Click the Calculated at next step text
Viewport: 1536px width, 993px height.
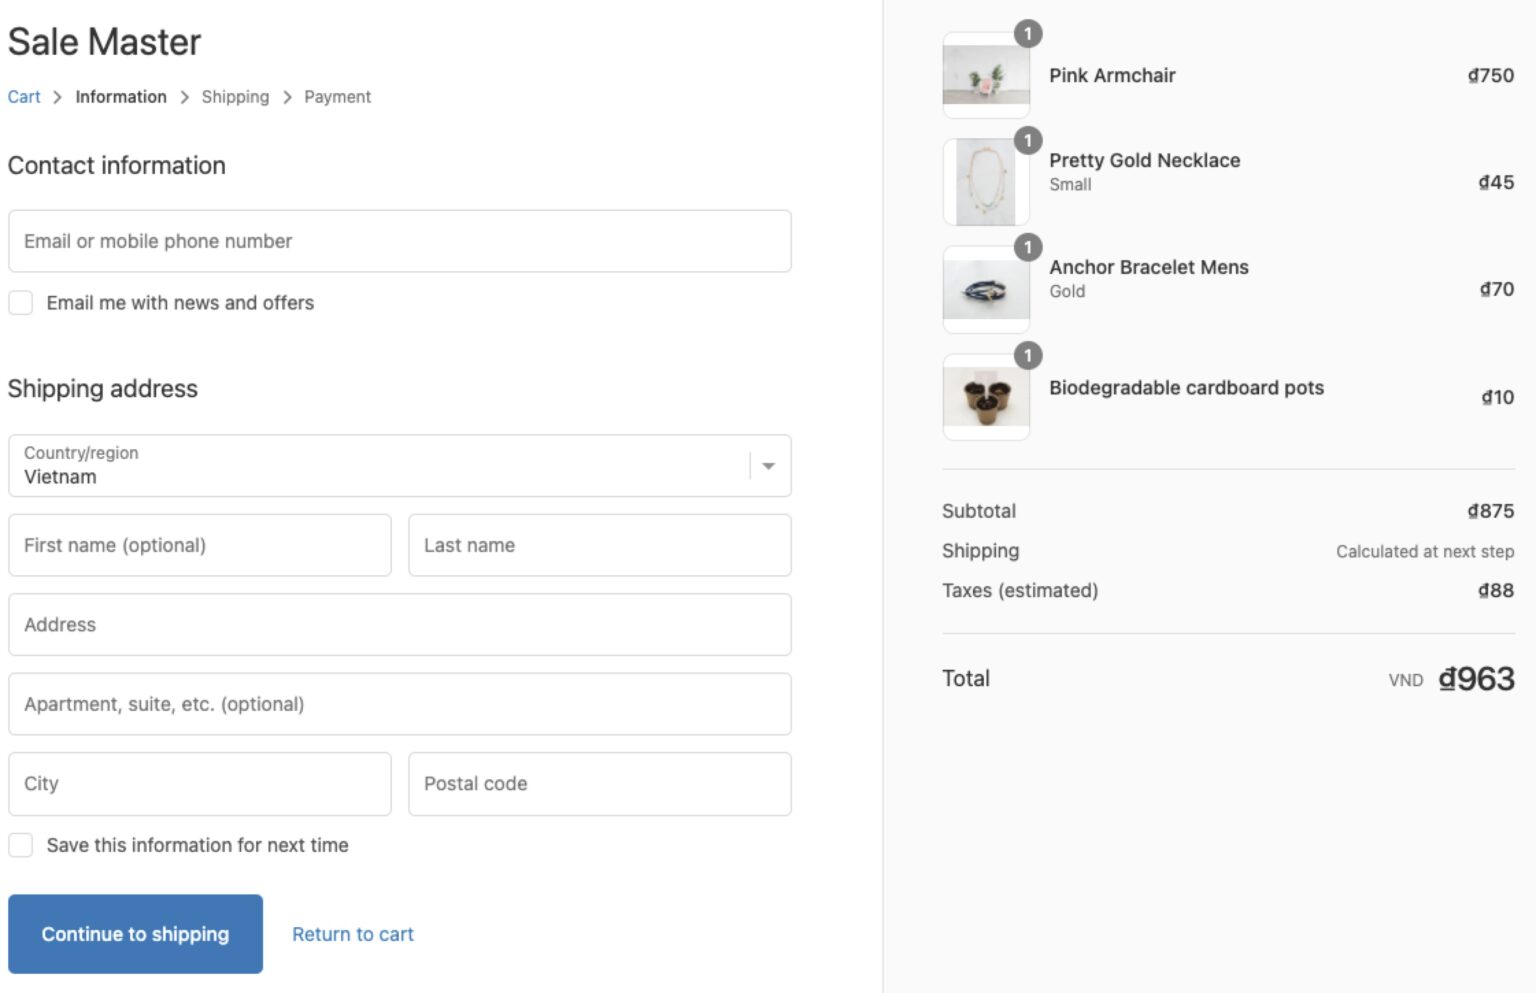click(1425, 551)
